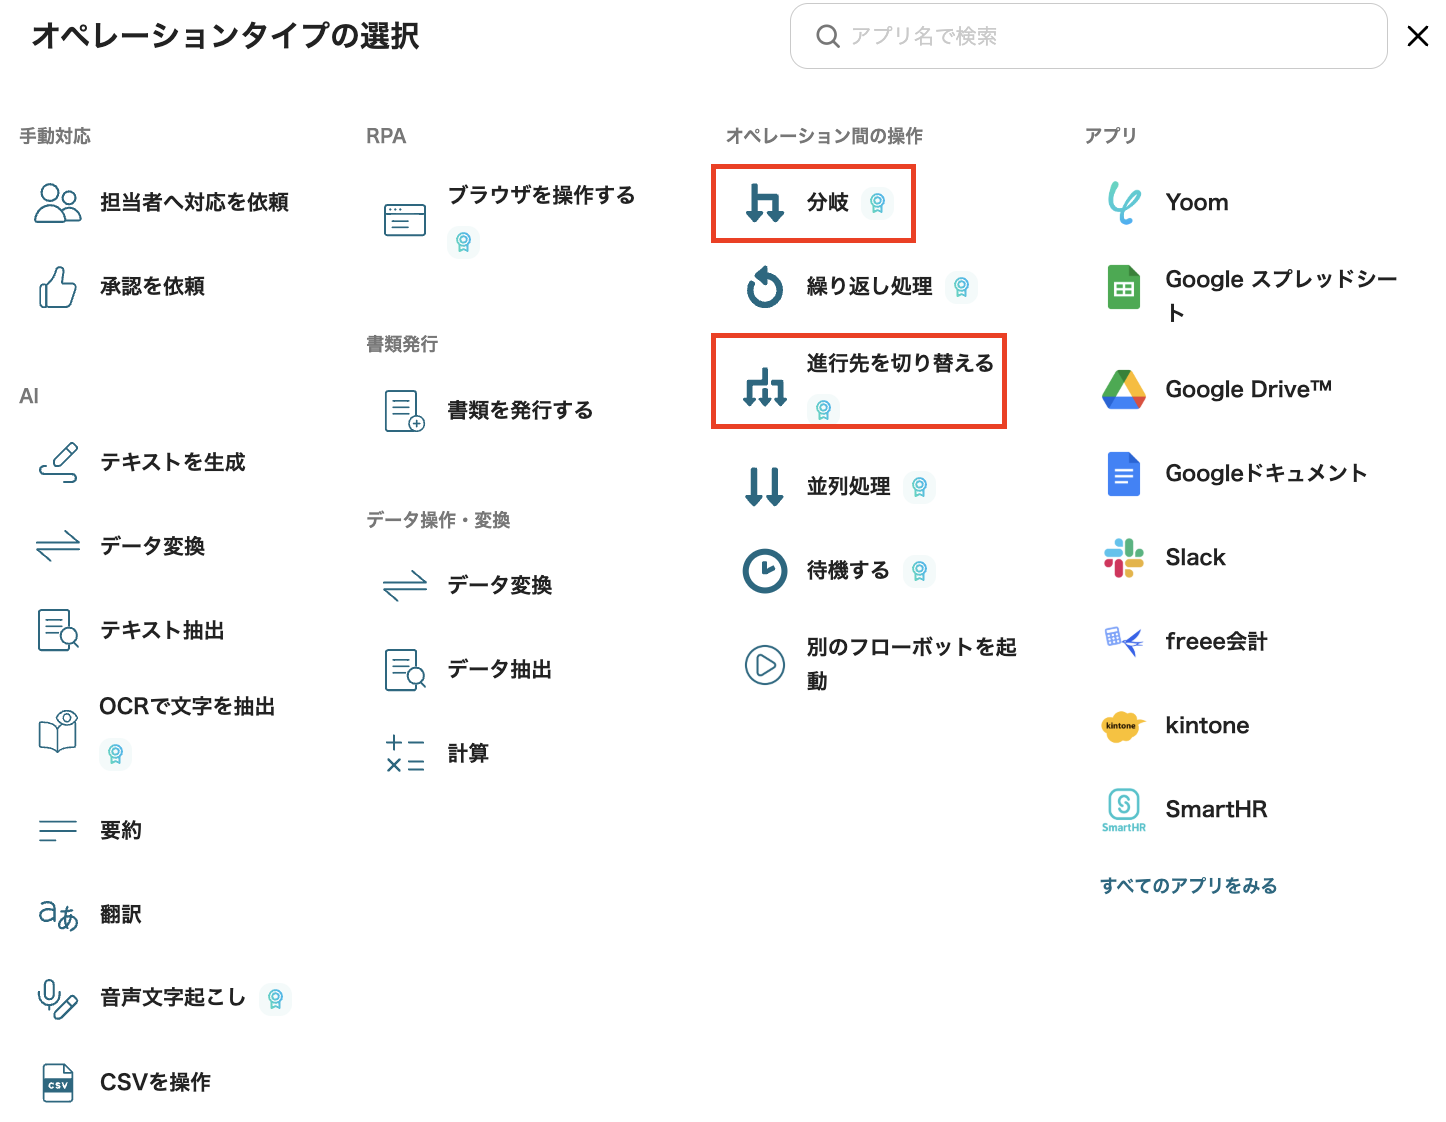Choose the 書類を発行する label
The width and height of the screenshot is (1446, 1122).
521,411
